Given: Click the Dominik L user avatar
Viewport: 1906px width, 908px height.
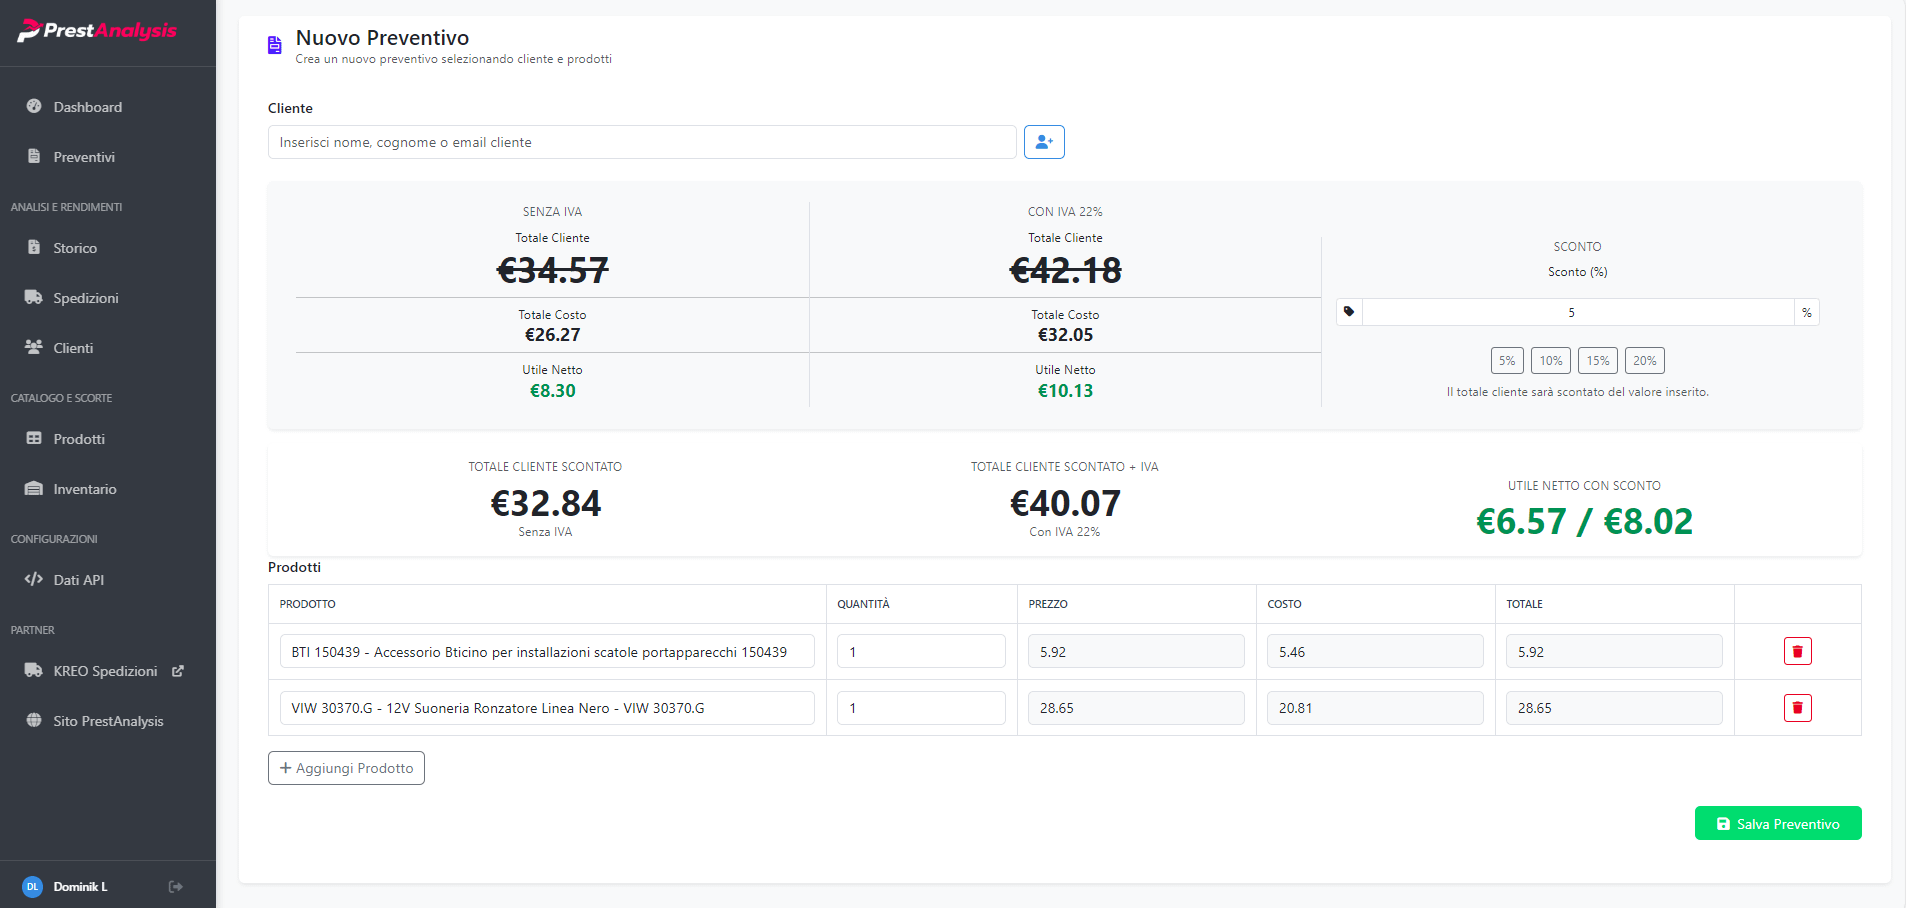Looking at the screenshot, I should (32, 887).
